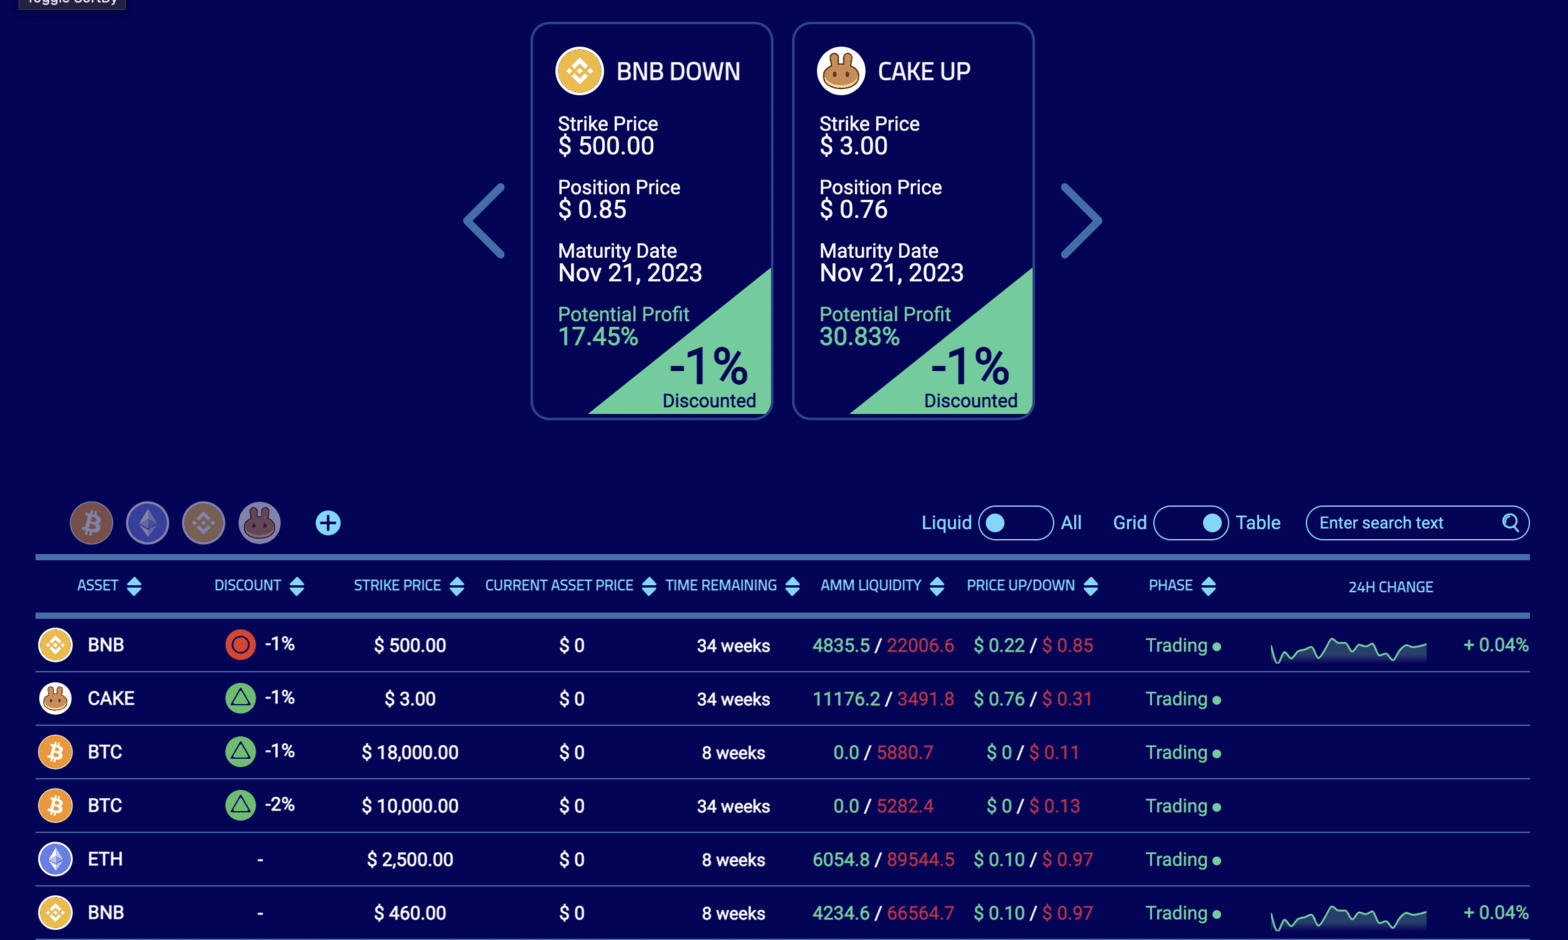Show next card with right arrow
1568x940 pixels.
click(1080, 221)
